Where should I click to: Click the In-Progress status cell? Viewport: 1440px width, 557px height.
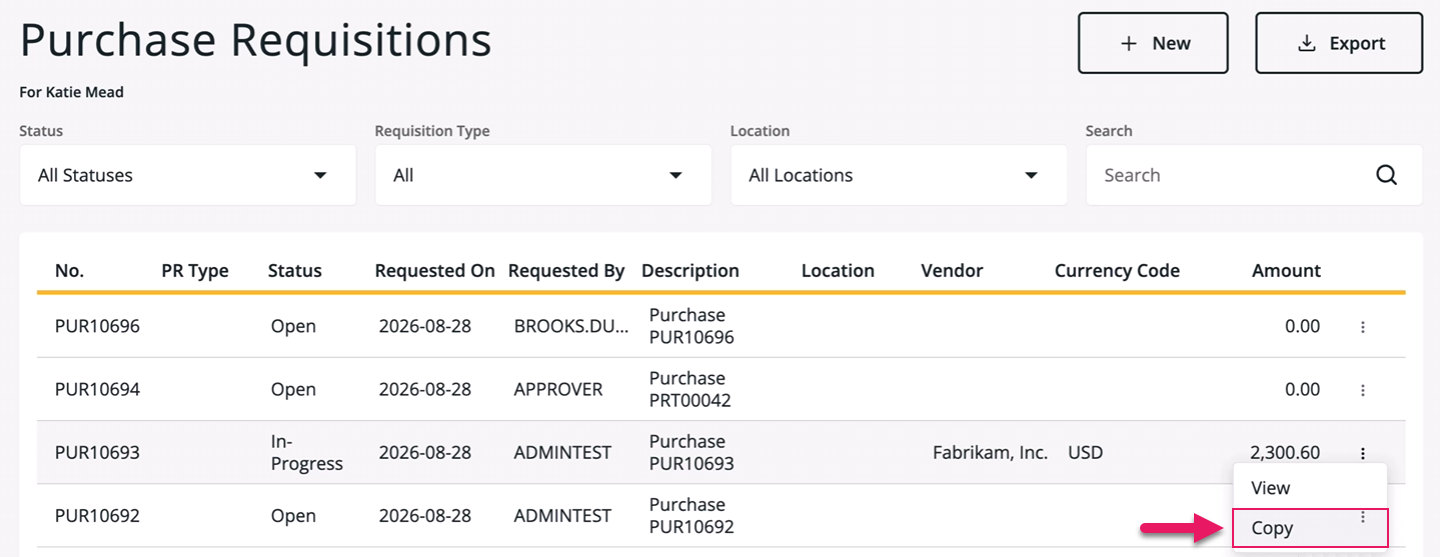[x=307, y=453]
